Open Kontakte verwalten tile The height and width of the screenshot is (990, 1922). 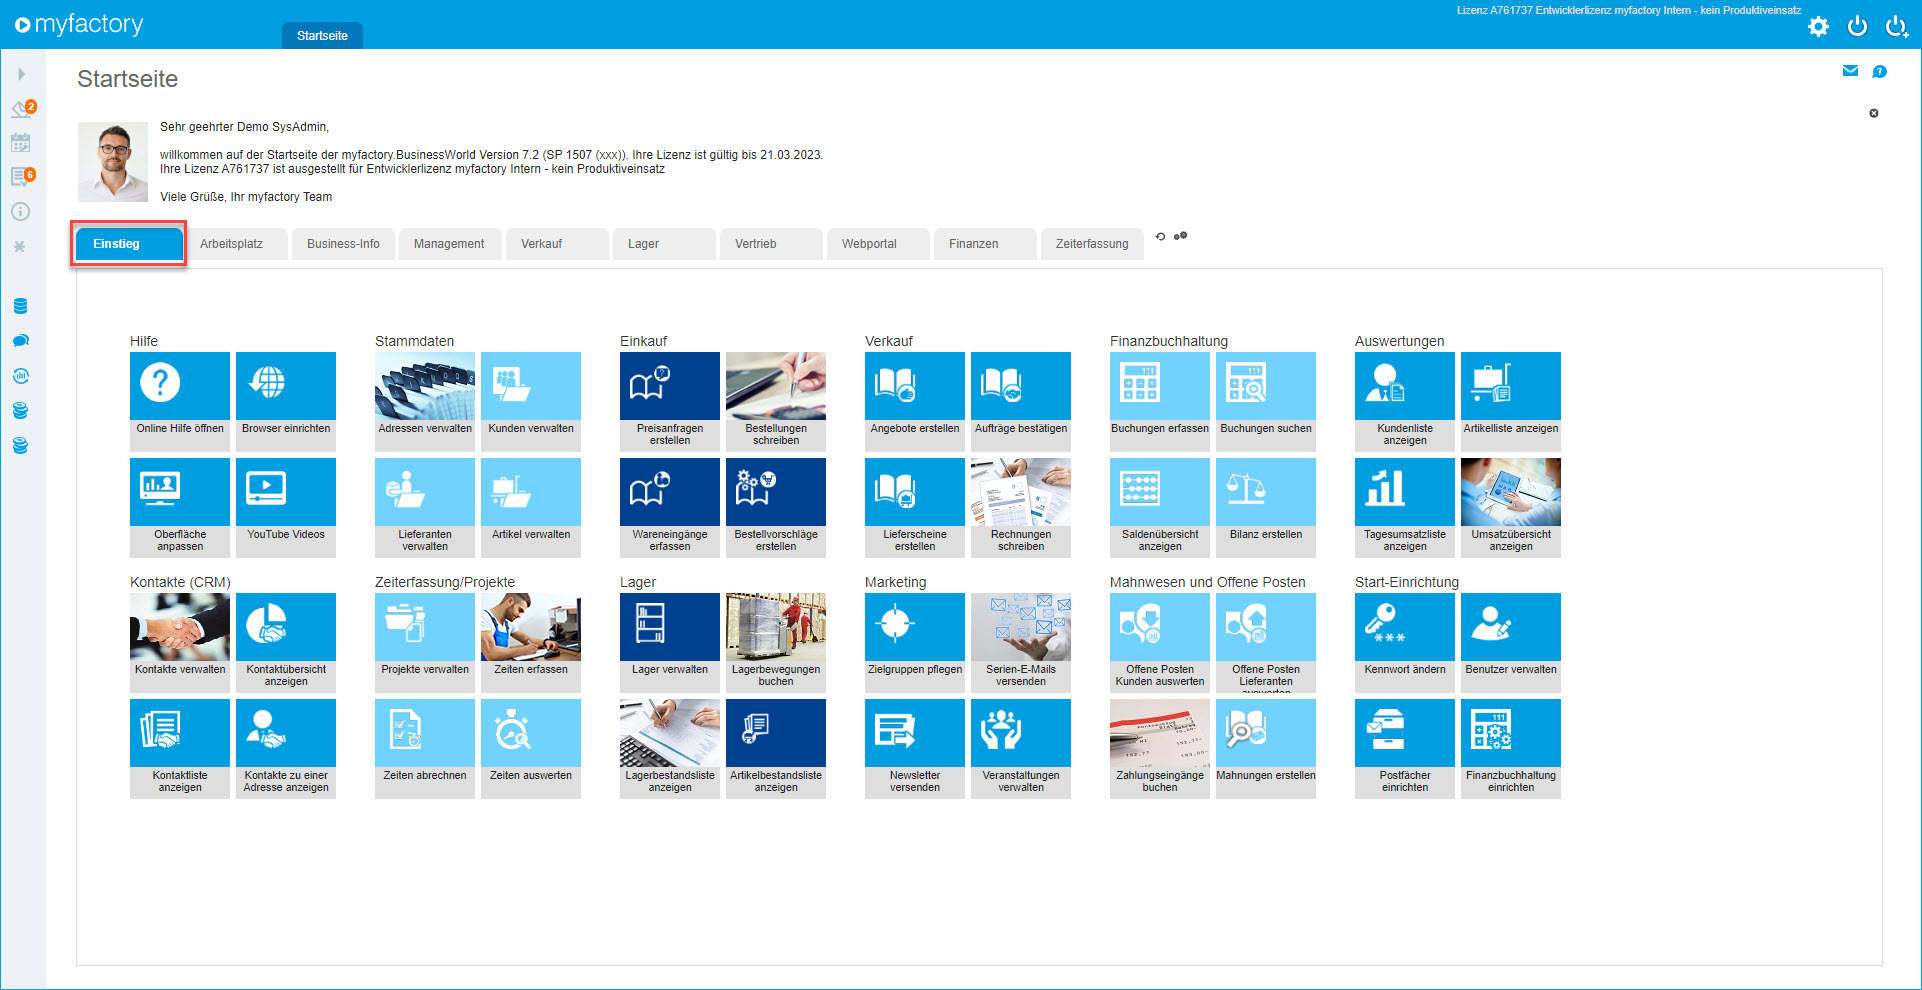click(x=180, y=642)
